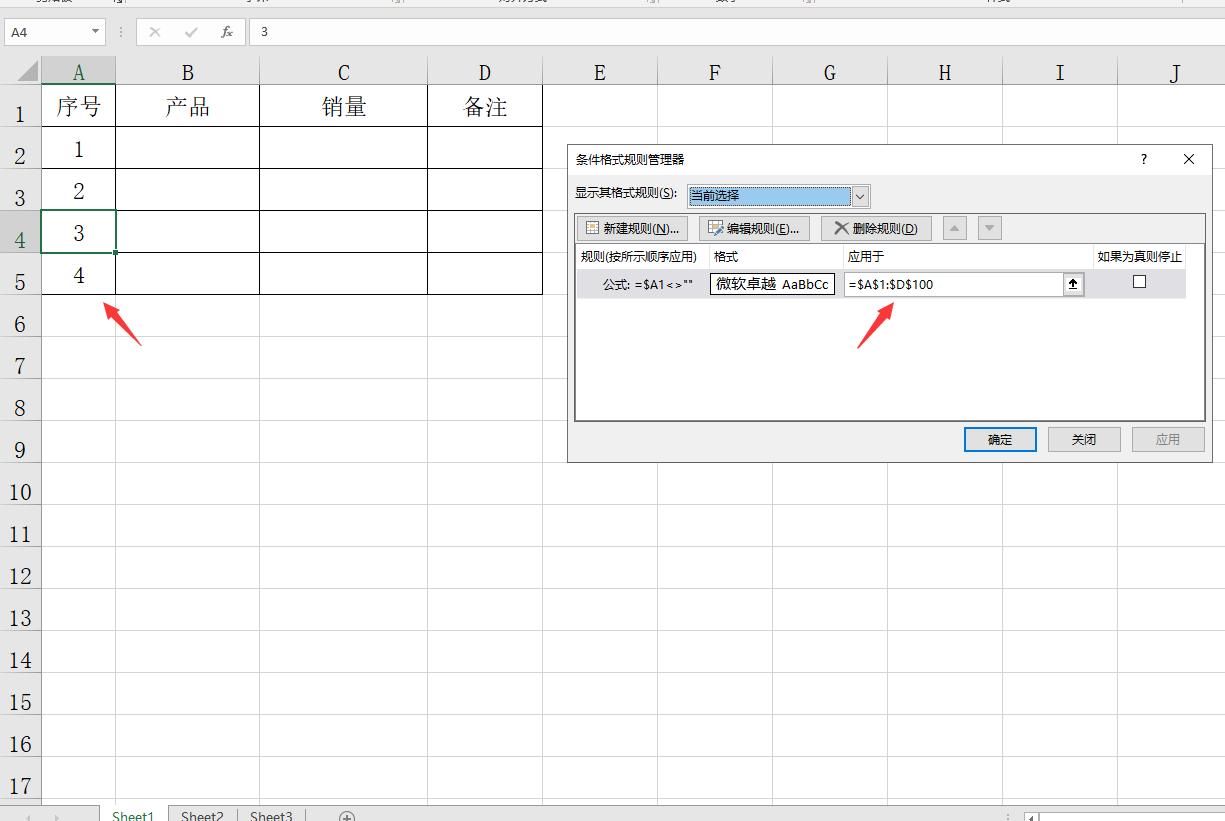Expand the Name Box dropdown arrow

tap(96, 32)
